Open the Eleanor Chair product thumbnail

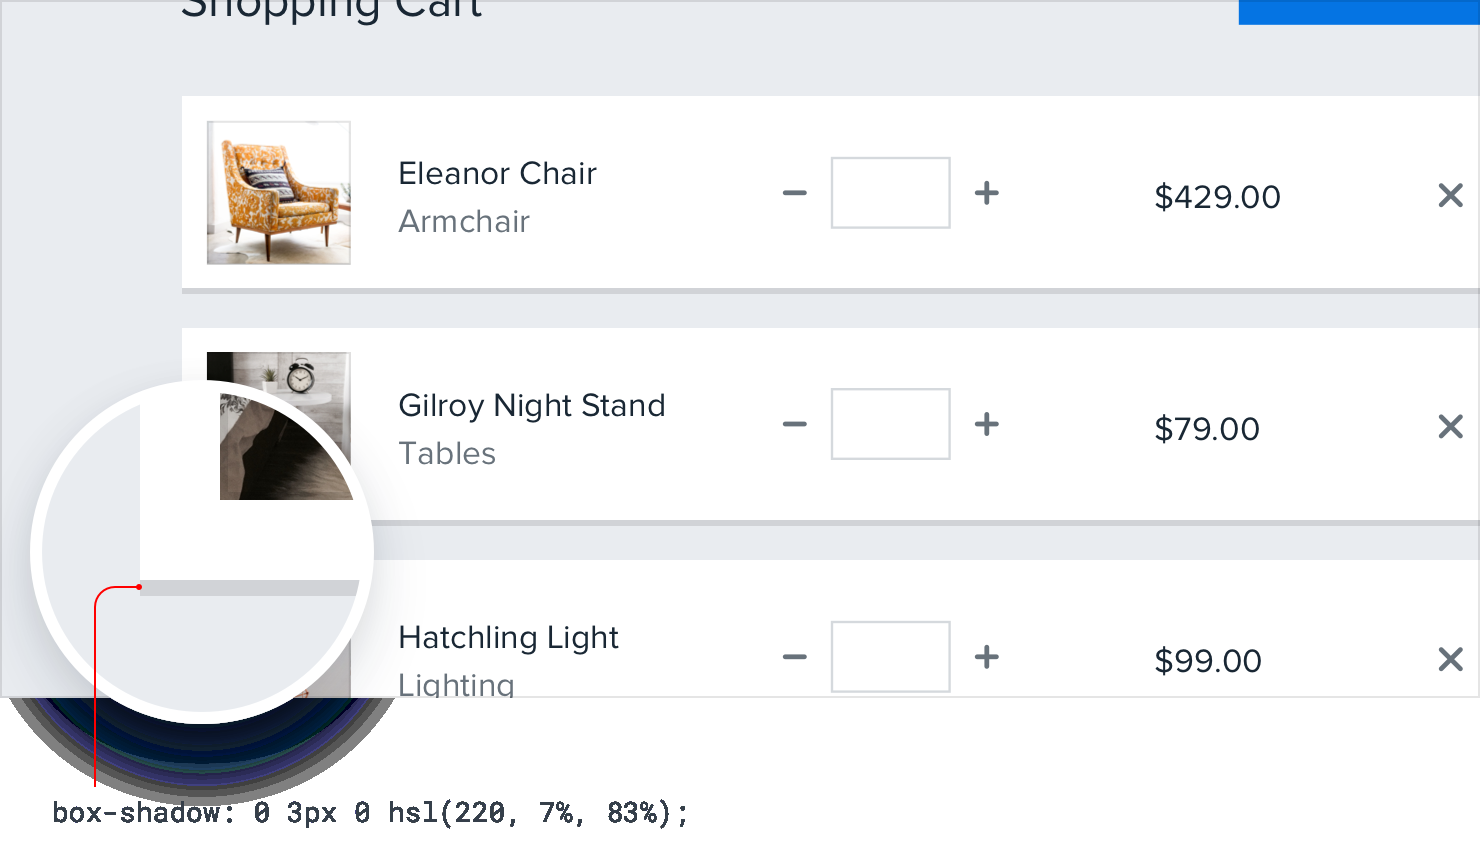278,193
